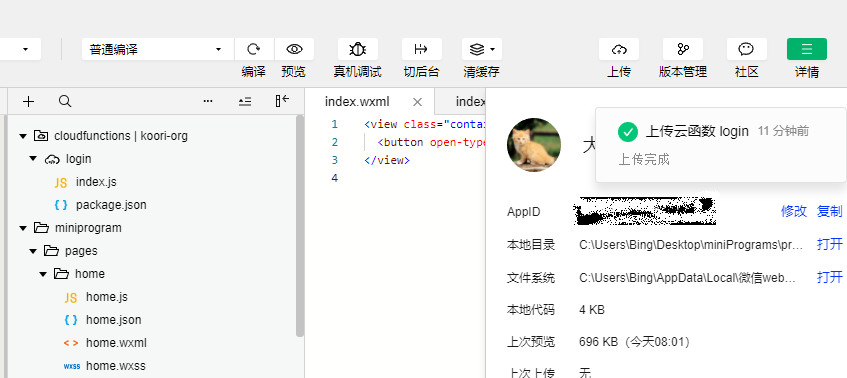Switch to the index.wxml tab
The image size is (847, 378).
tap(357, 102)
